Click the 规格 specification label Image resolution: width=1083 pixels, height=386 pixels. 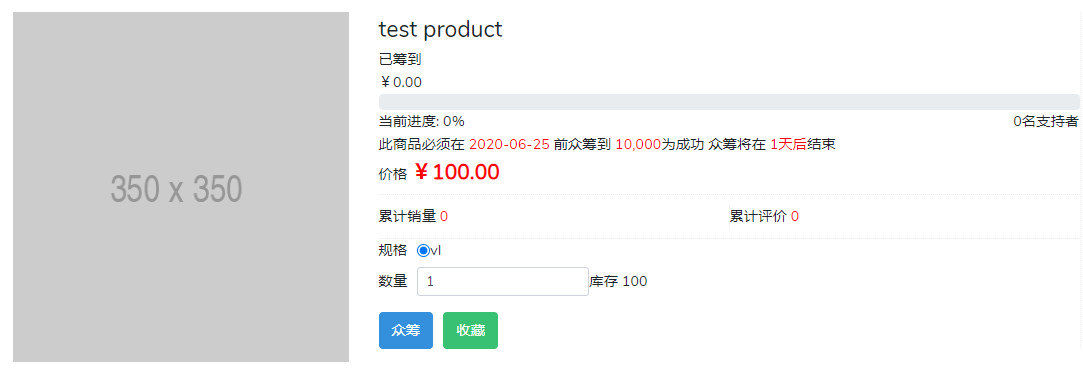[x=393, y=251]
